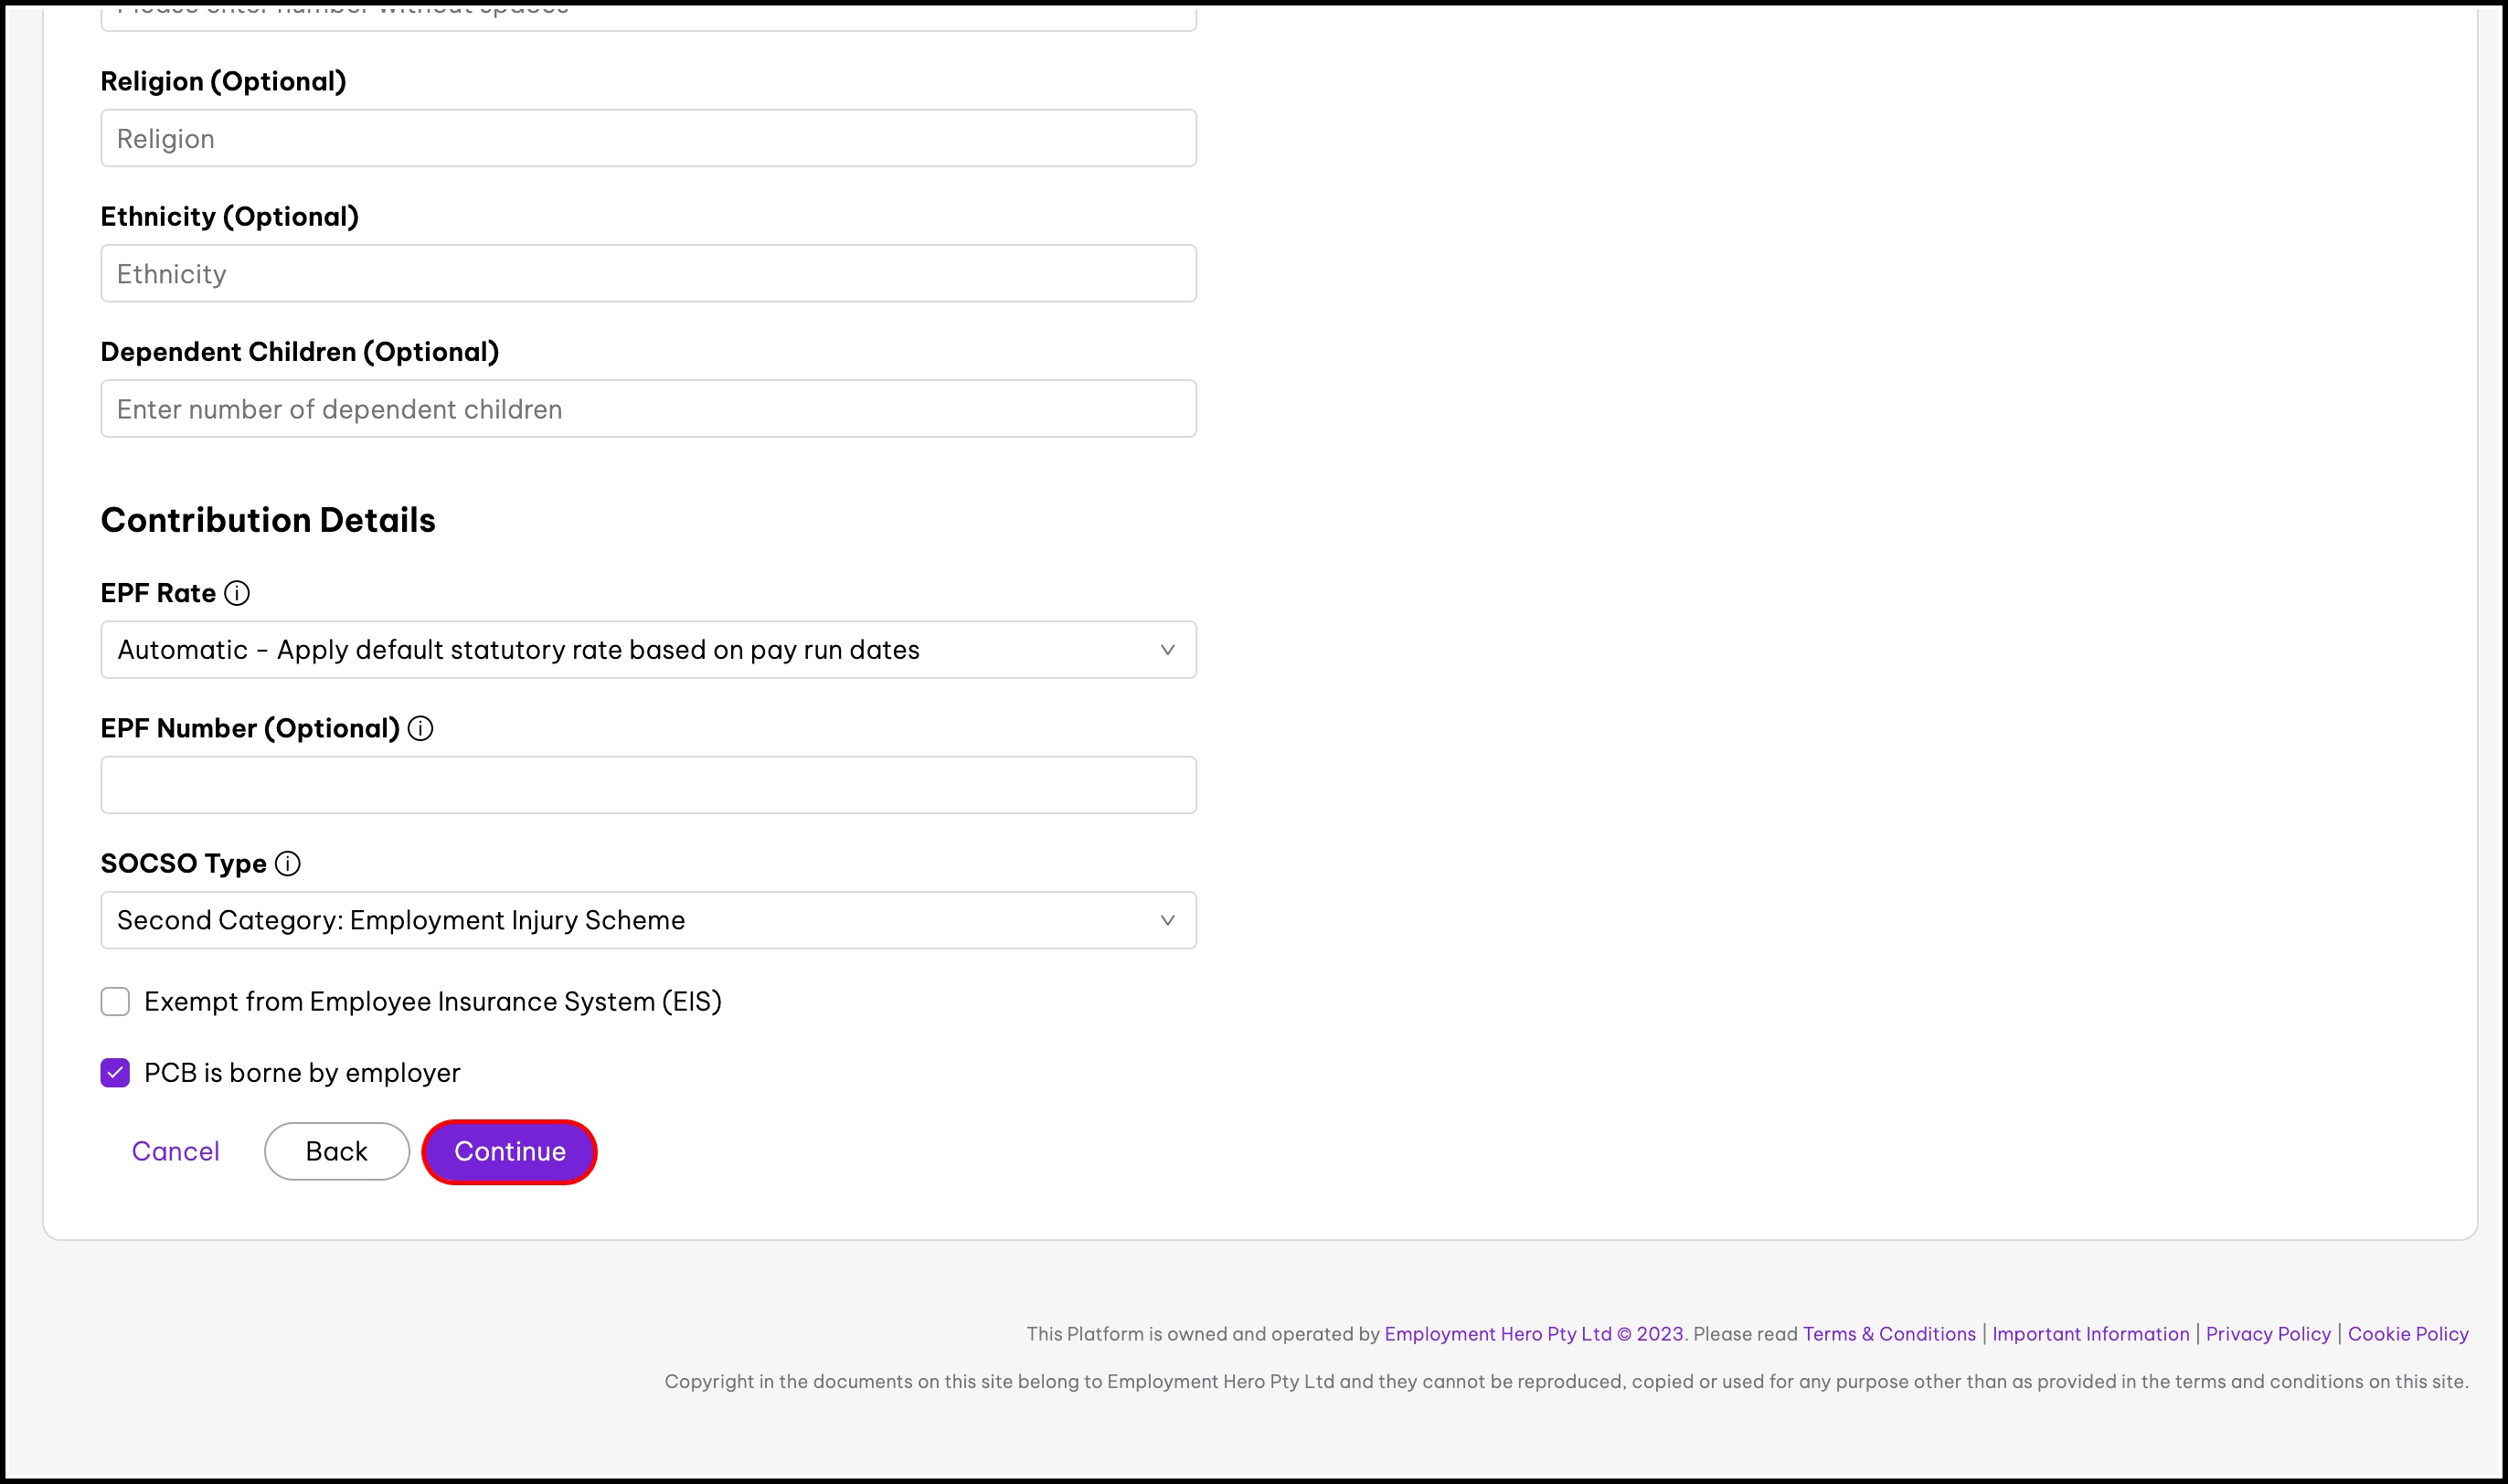Click the Continue button
2508x1484 pixels.
tap(510, 1151)
